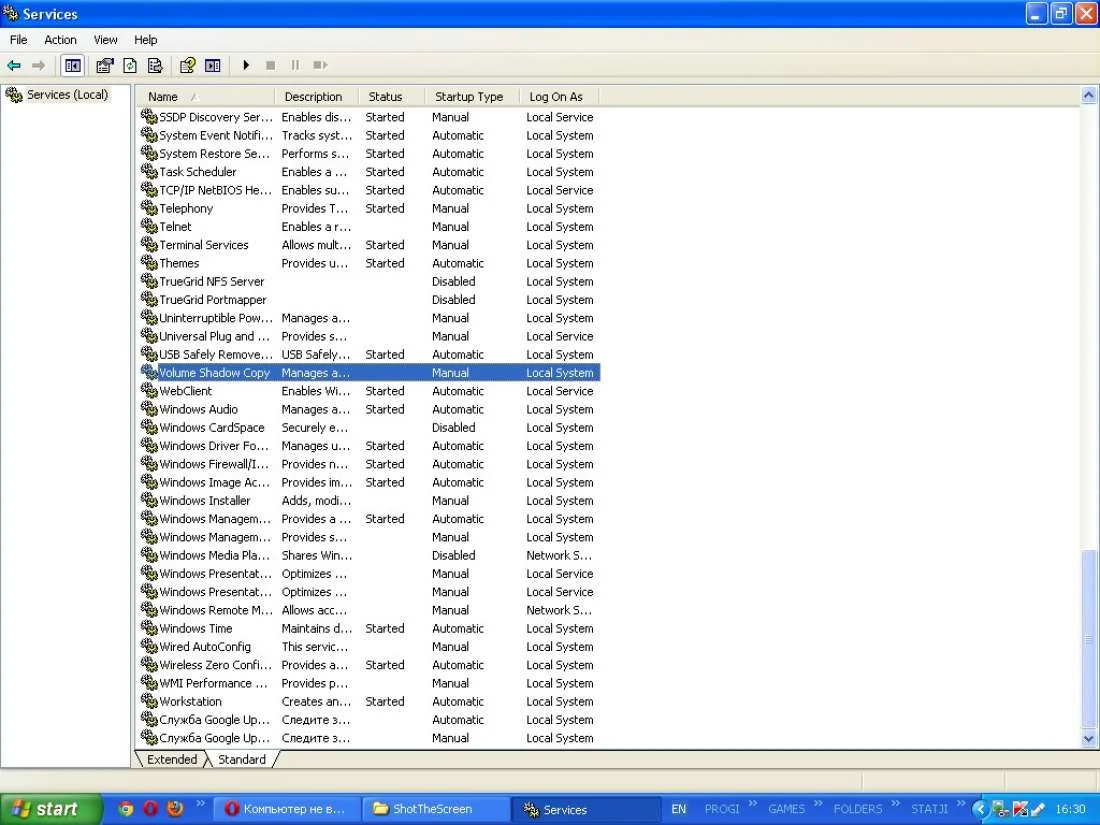Click the vertical scrollbar thumb

pos(1089,639)
